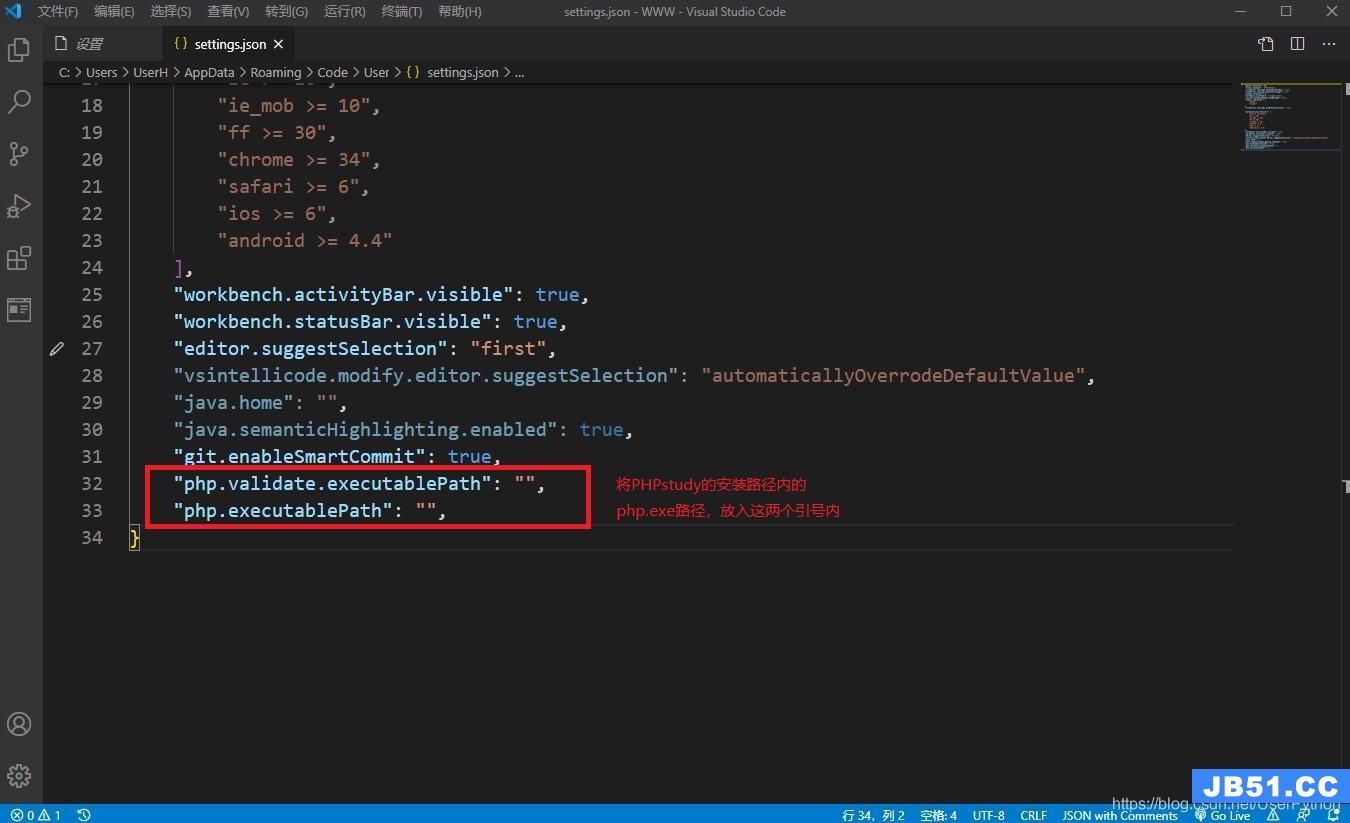This screenshot has width=1350, height=823.
Task: Click inside the php.validate.executablePath empty quotes
Action: pyautogui.click(x=526, y=484)
